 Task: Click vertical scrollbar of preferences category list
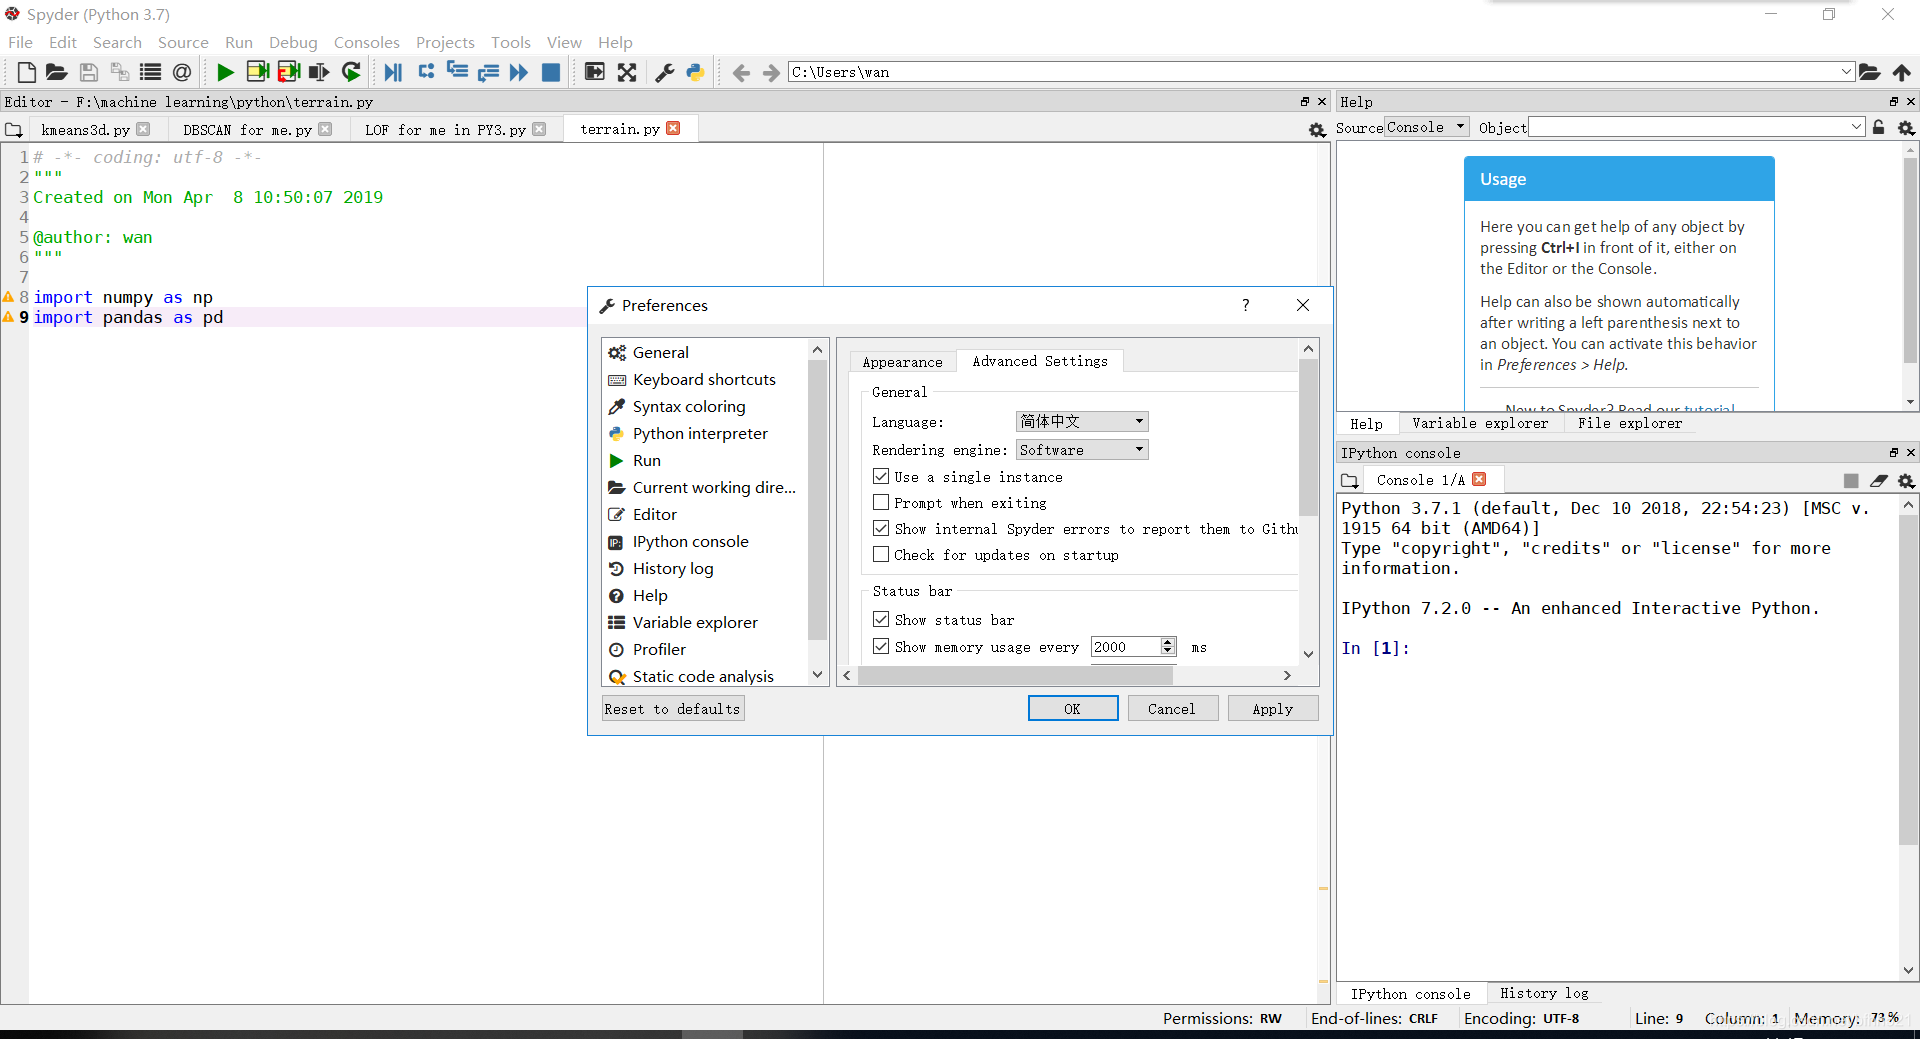pyautogui.click(x=816, y=500)
